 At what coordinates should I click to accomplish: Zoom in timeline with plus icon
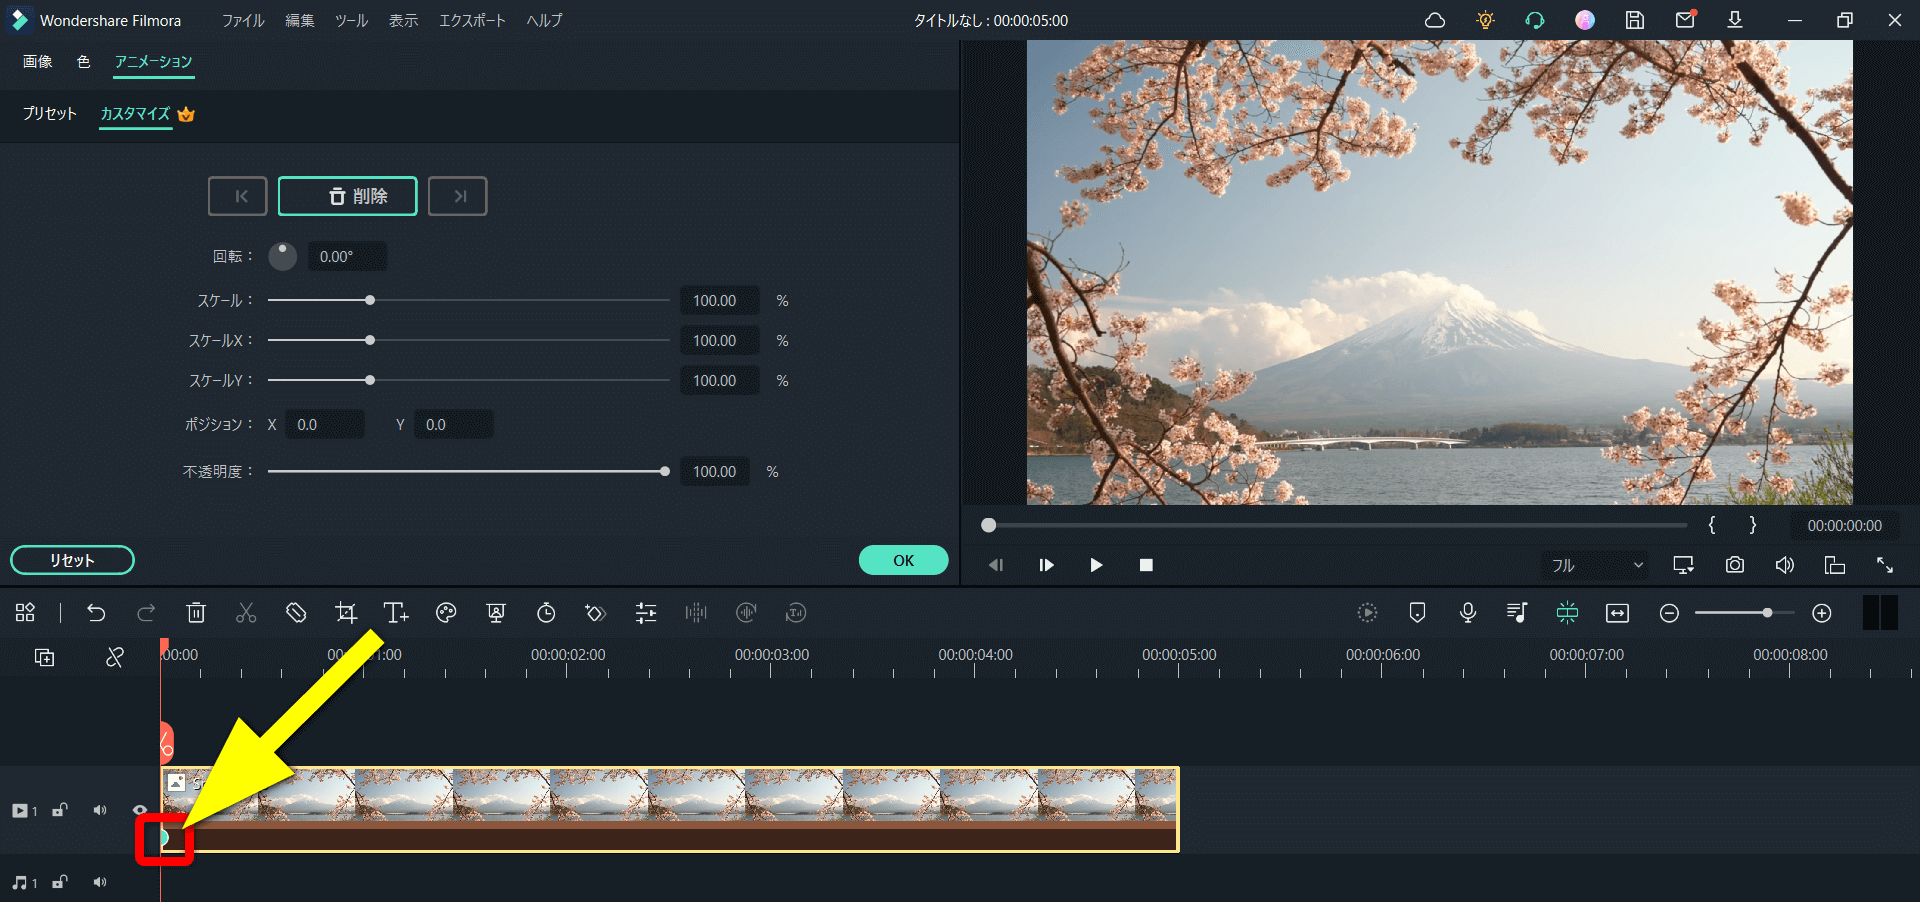coord(1822,613)
